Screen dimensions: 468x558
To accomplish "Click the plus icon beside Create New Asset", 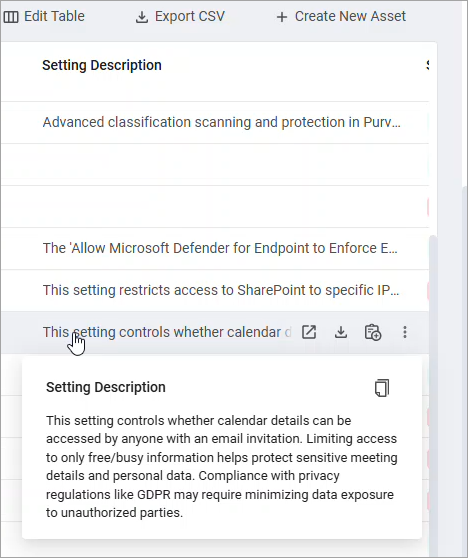I will point(282,17).
